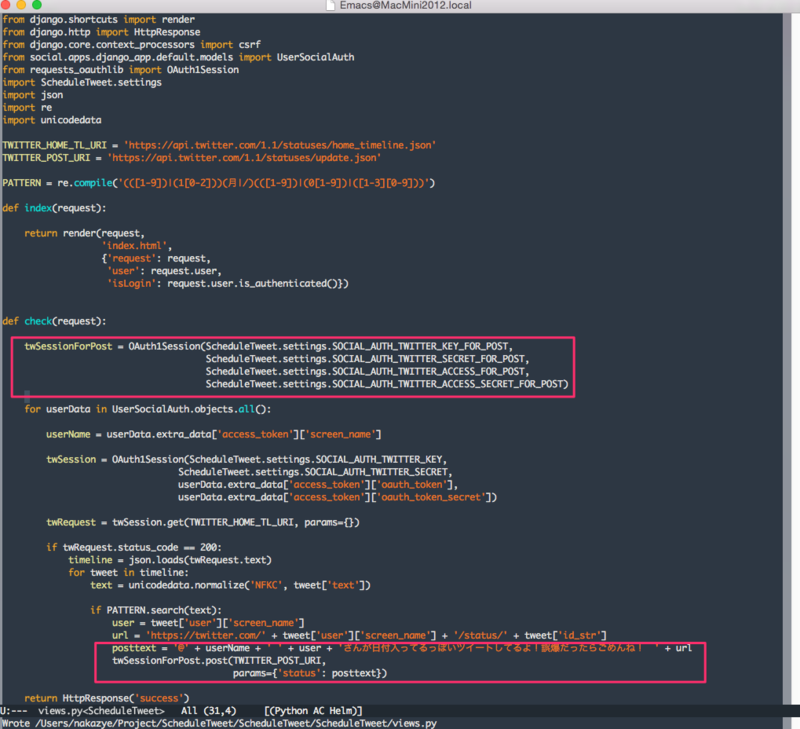Click 'OAuth1Session' in the requests_oauthlib import line
The width and height of the screenshot is (800, 729).
(x=203, y=69)
